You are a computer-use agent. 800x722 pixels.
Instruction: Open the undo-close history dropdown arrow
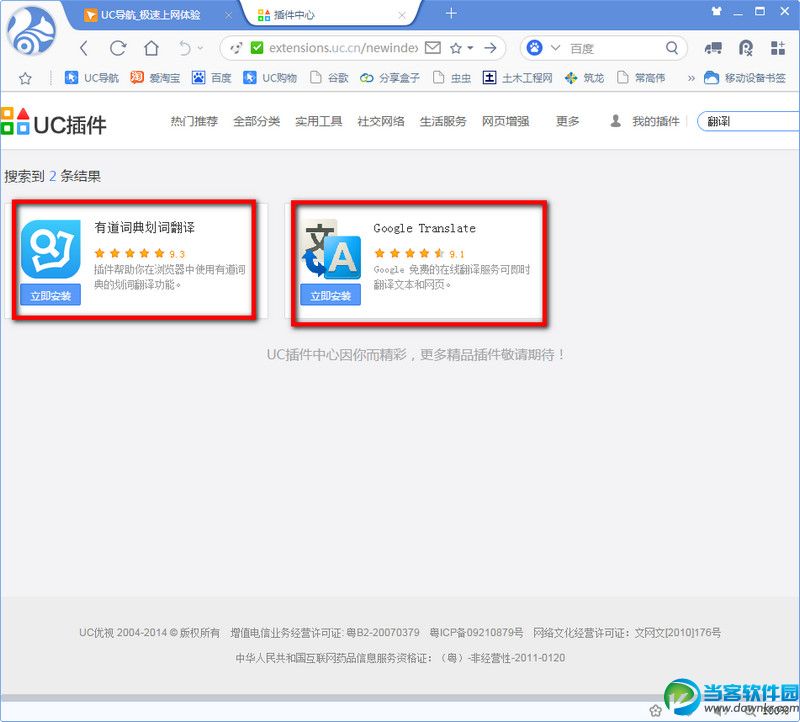[200, 48]
